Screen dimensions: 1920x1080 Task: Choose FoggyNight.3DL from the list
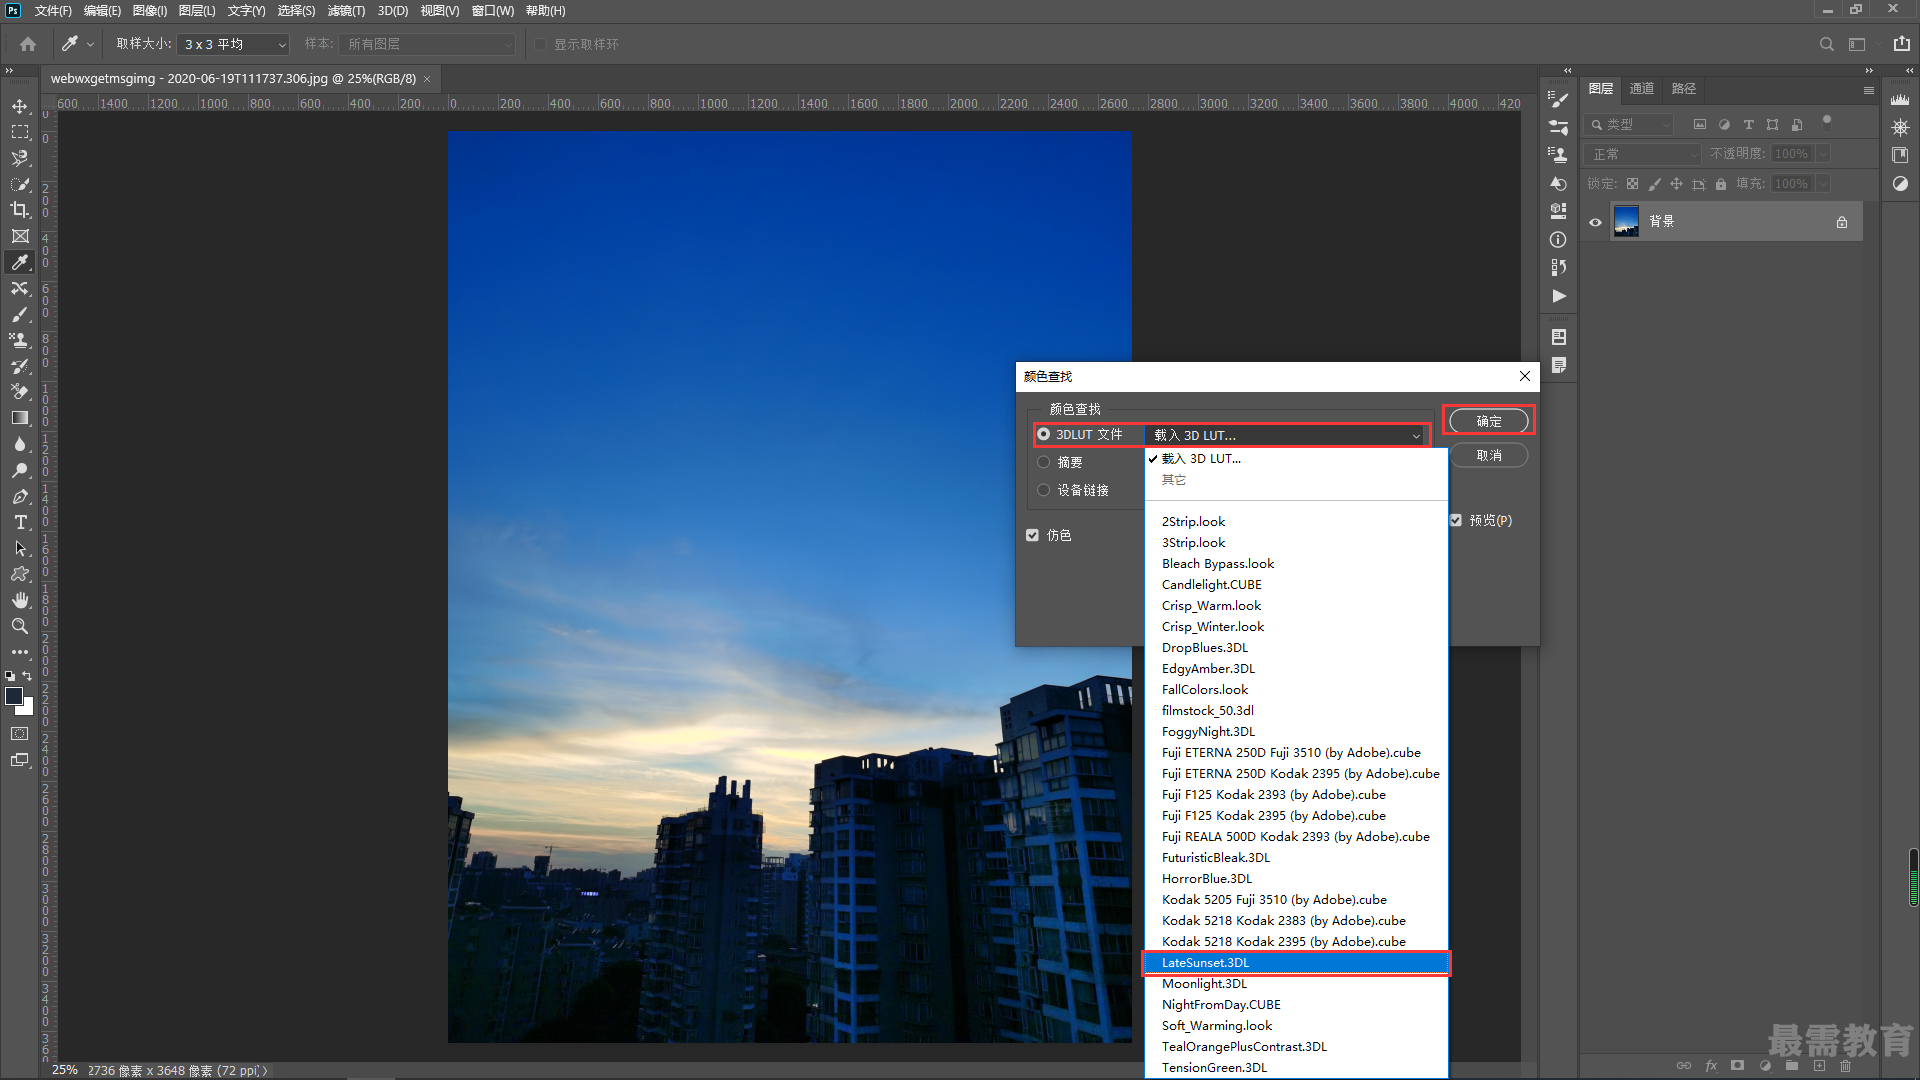(1296, 732)
